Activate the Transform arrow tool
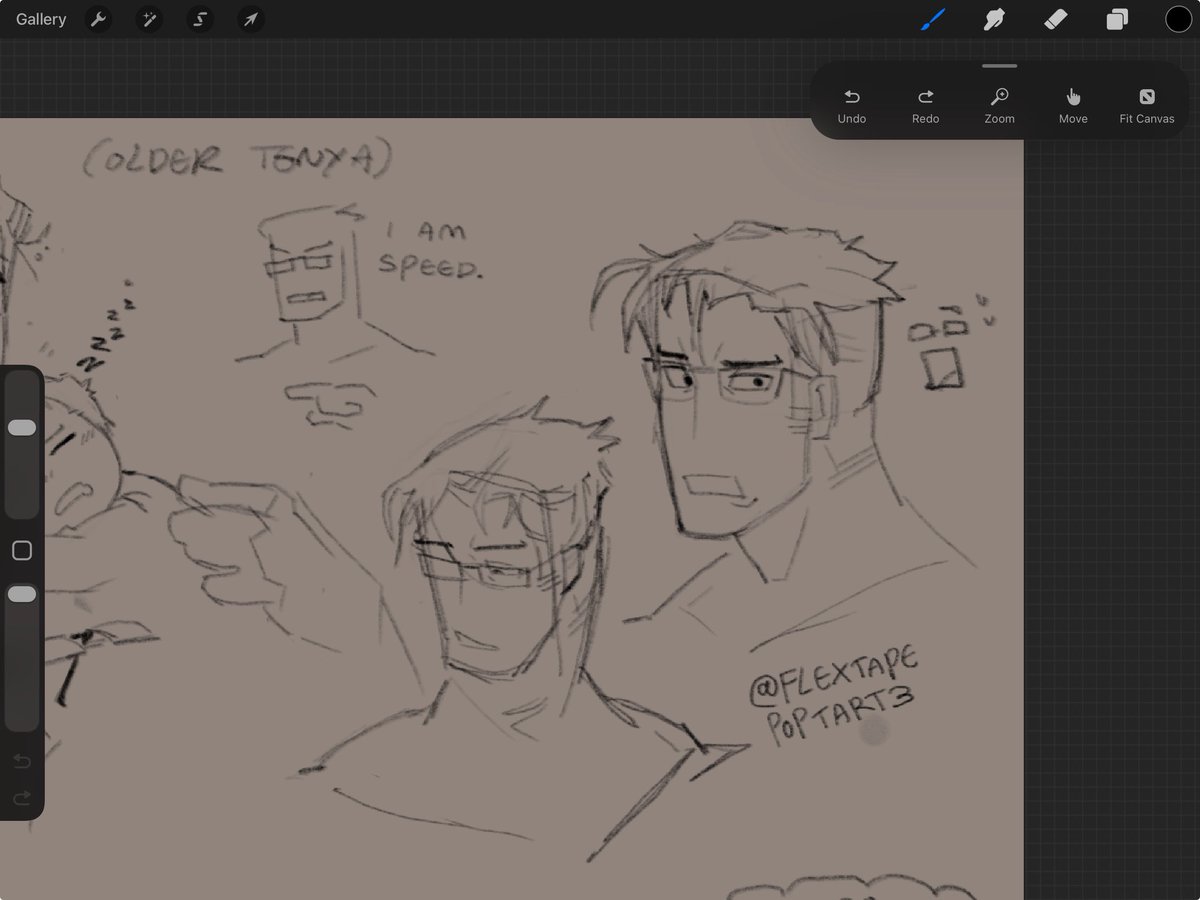The width and height of the screenshot is (1200, 900). pos(251,19)
